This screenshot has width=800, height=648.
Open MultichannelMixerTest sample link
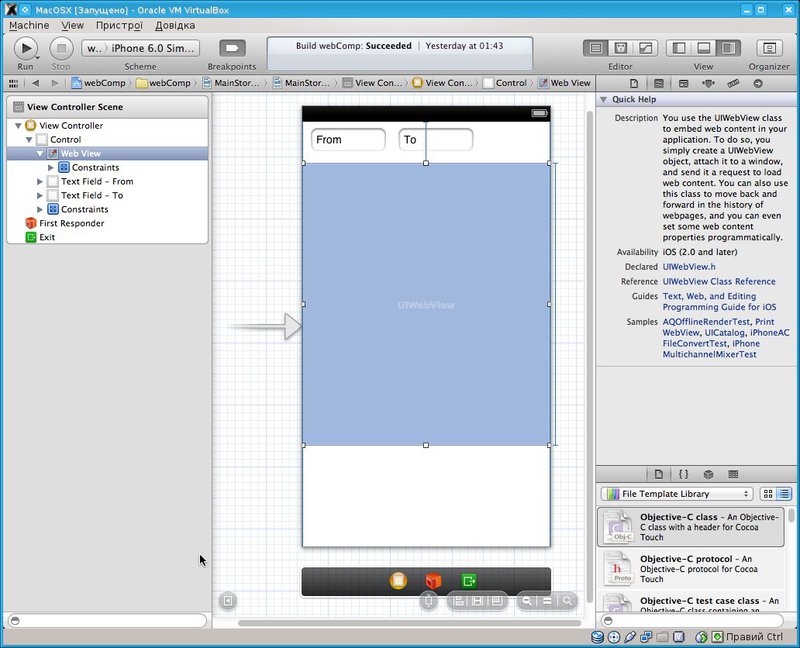point(709,354)
